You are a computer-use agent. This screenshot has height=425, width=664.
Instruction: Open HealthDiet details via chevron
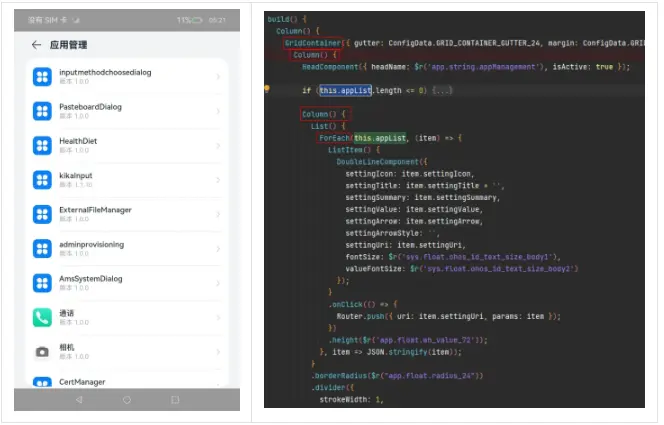(219, 146)
